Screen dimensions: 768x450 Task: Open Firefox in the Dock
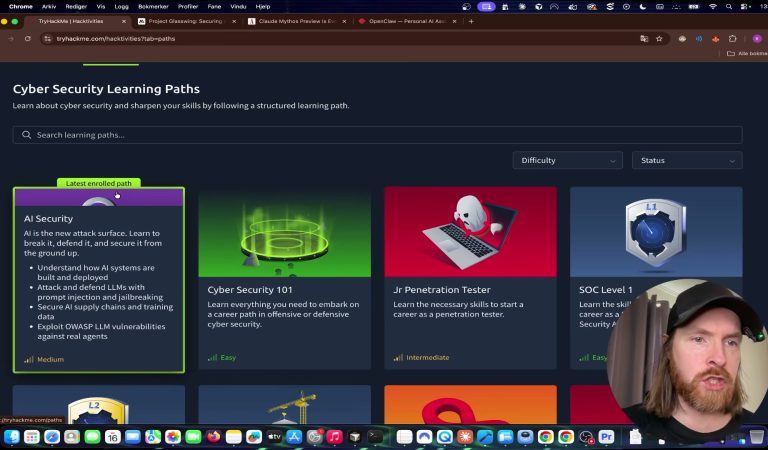tap(214, 436)
